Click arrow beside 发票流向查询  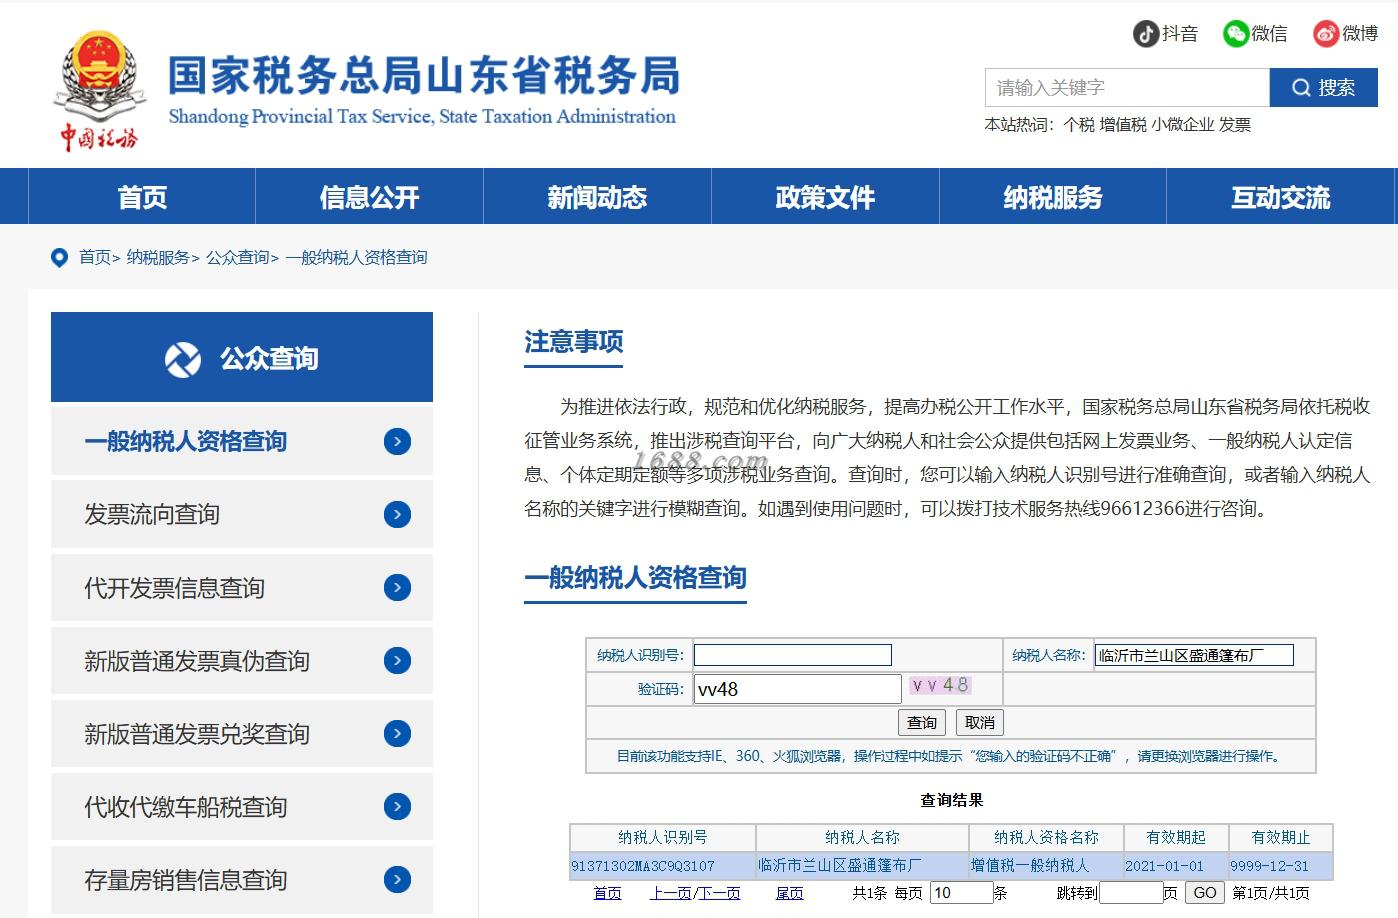point(397,514)
